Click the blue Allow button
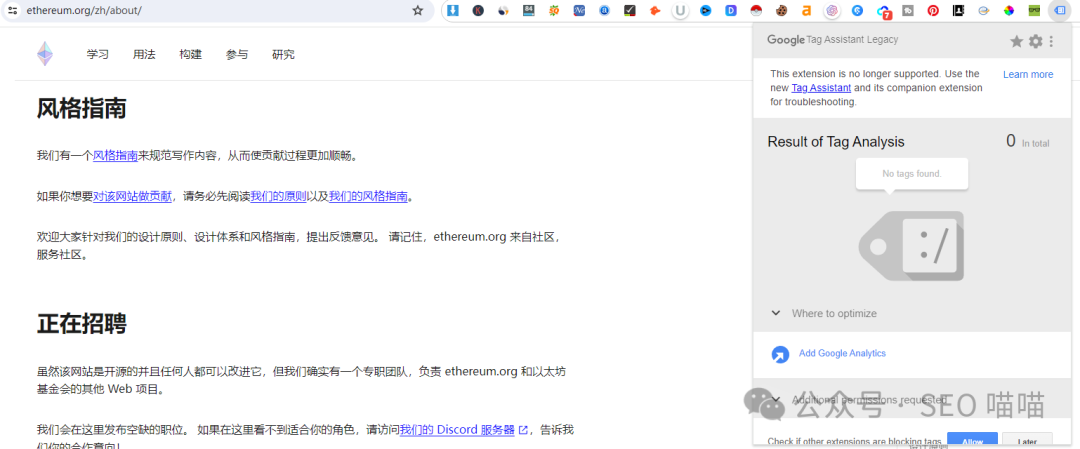This screenshot has width=1080, height=449. 972,441
